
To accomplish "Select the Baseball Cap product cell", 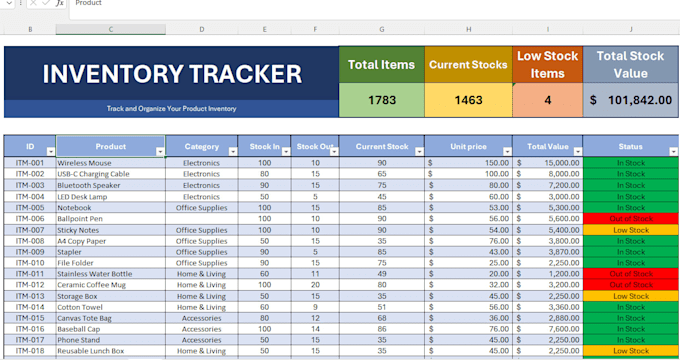I will (x=111, y=329).
